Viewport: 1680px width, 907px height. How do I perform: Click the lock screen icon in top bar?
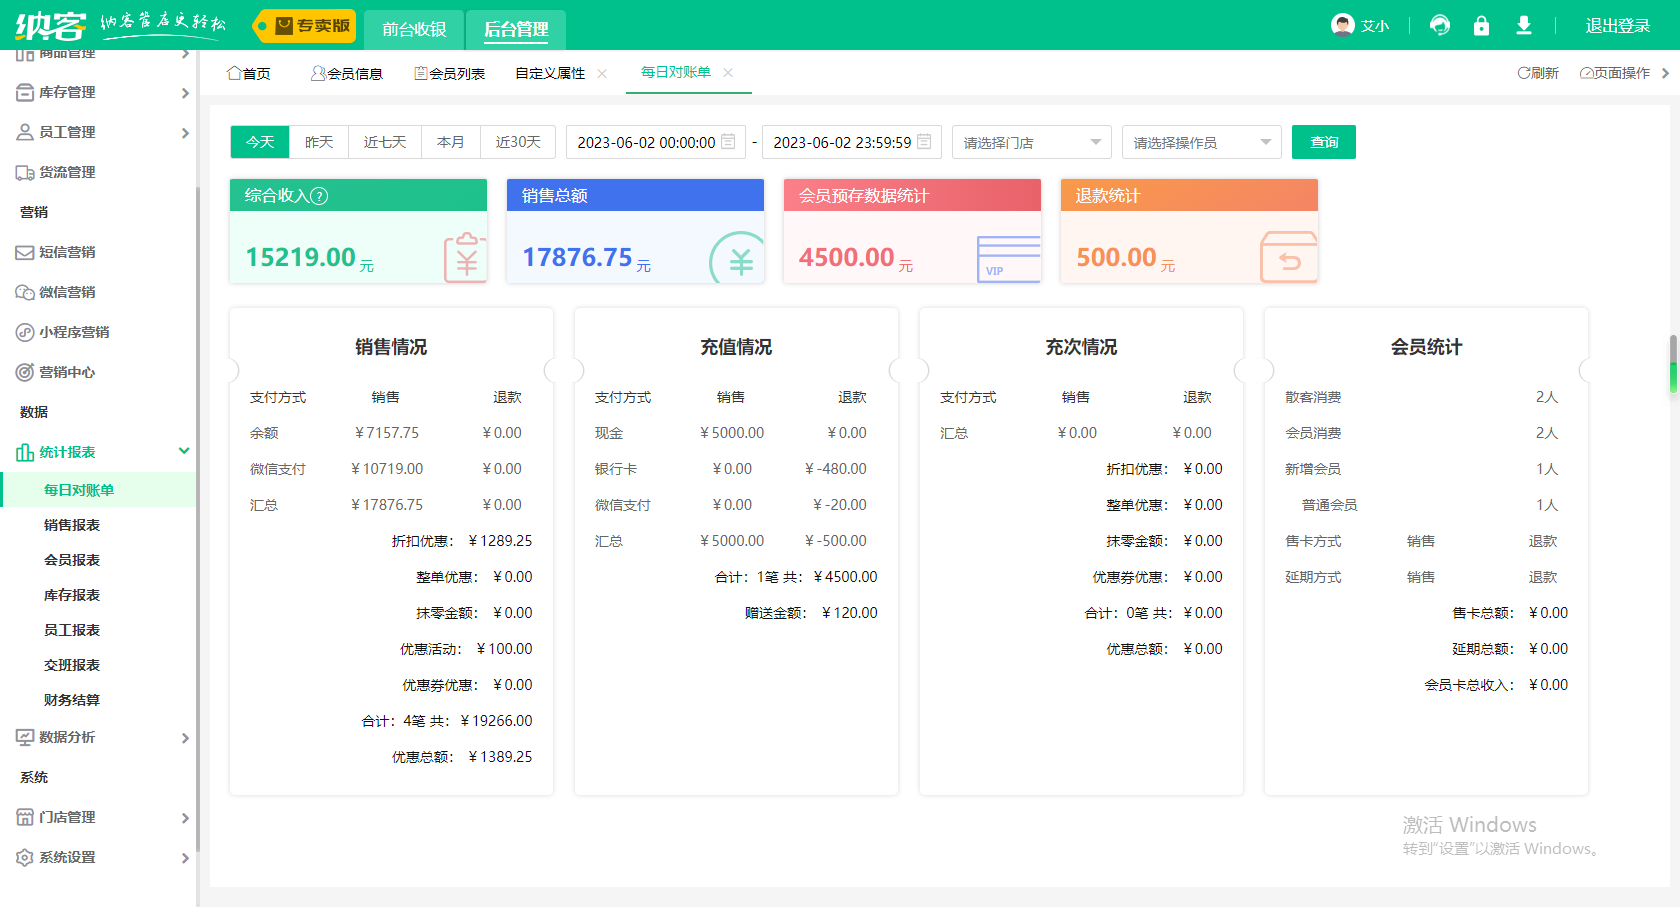(x=1482, y=25)
